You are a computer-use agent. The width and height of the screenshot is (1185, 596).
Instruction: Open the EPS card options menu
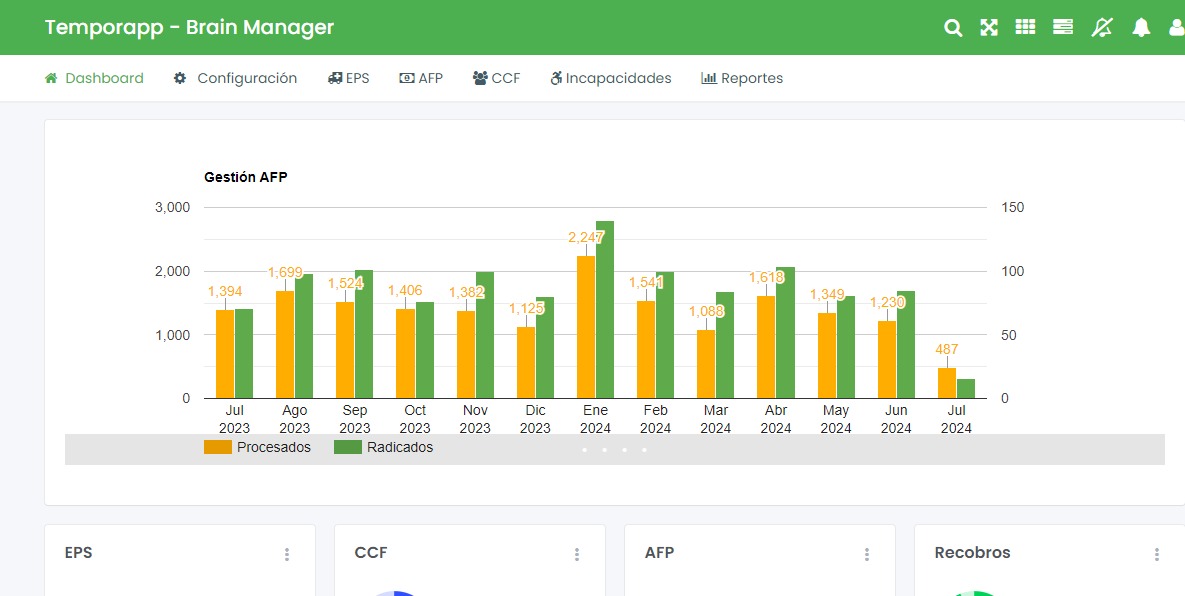click(286, 554)
